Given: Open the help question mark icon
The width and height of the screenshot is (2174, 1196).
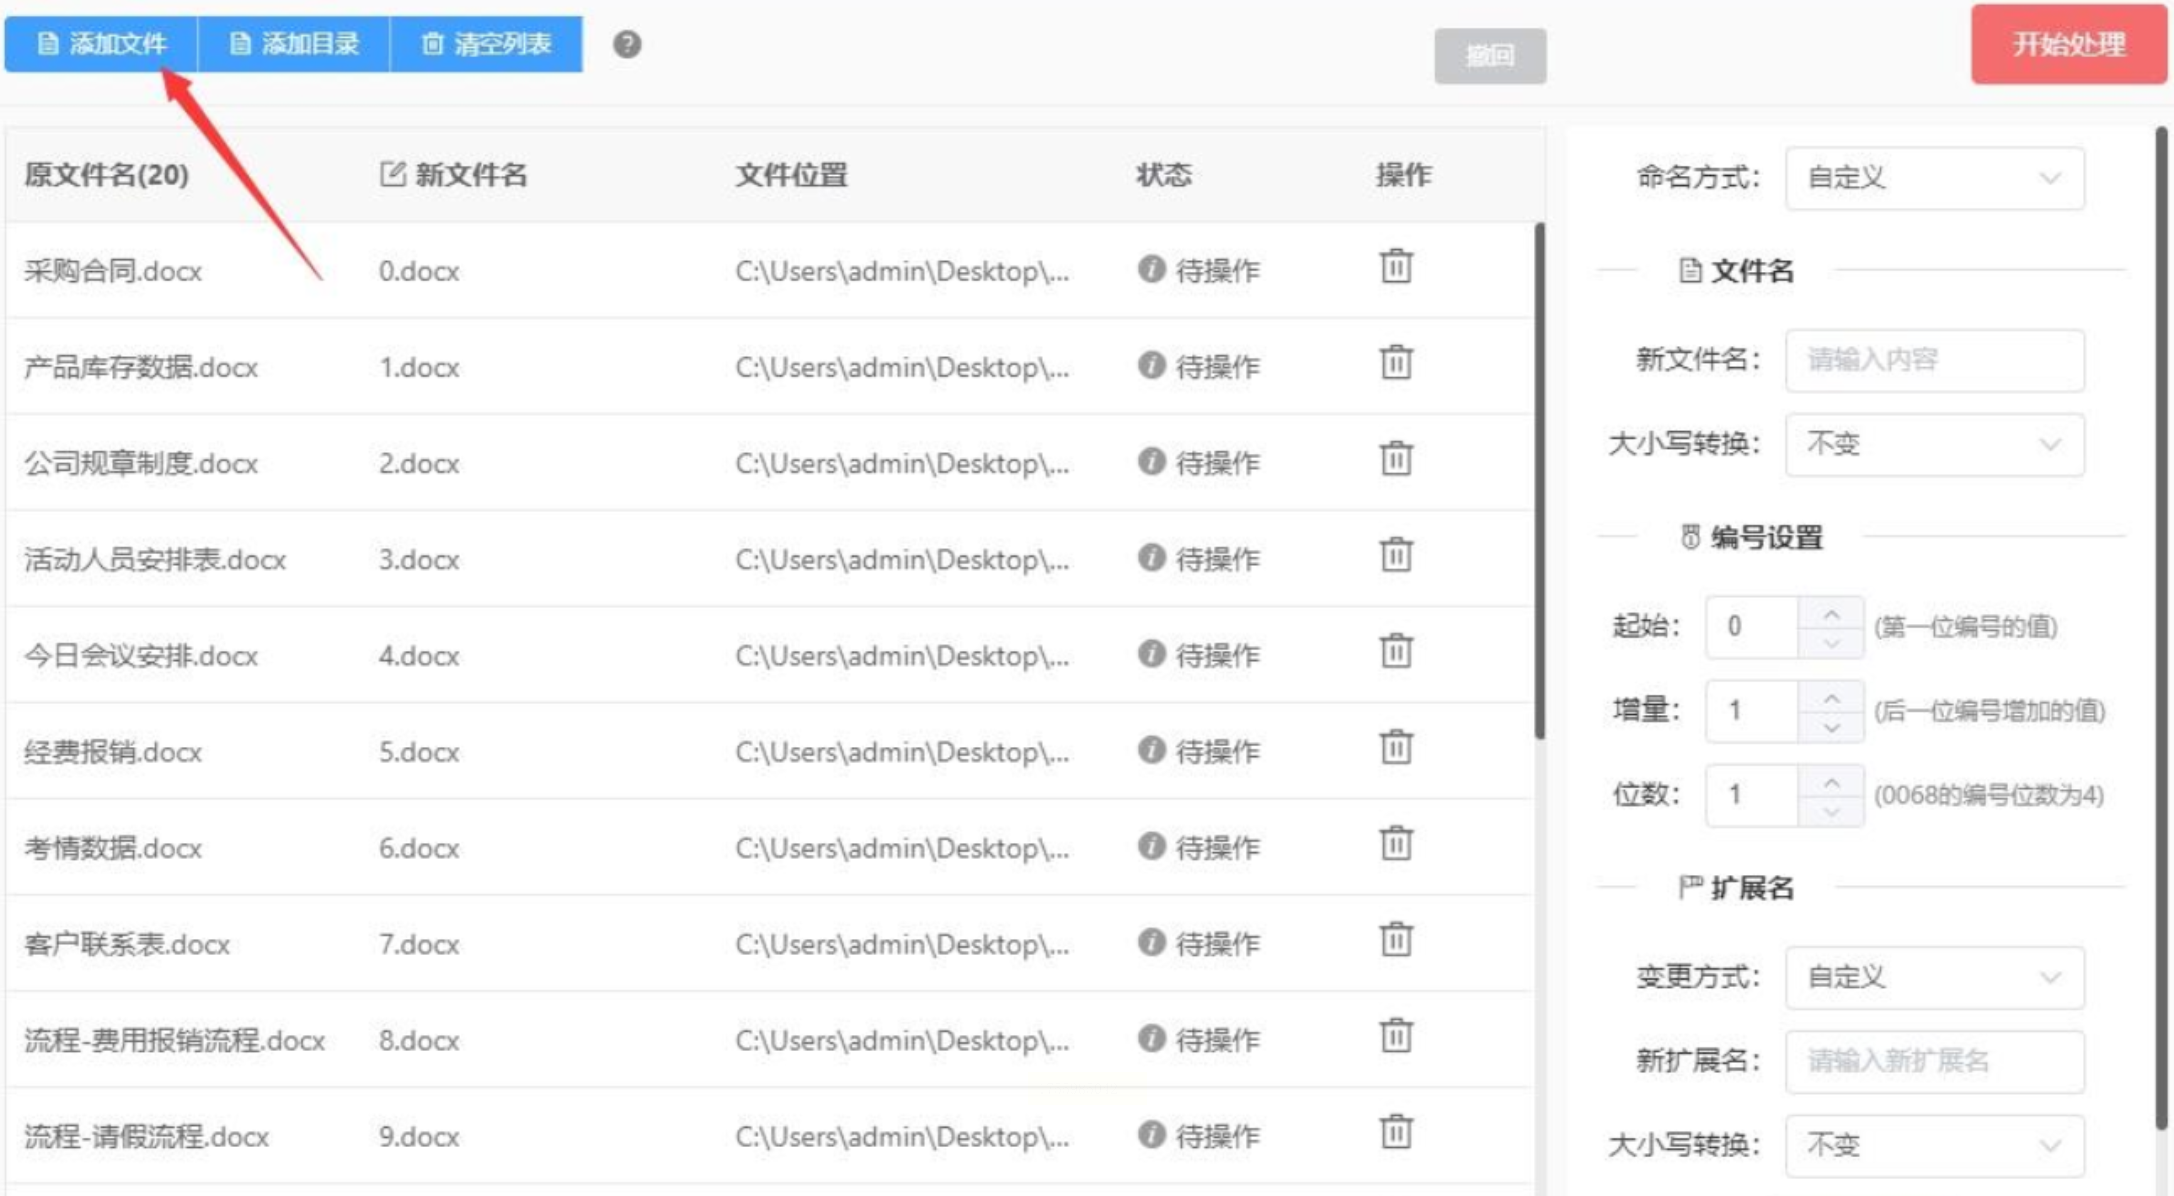Looking at the screenshot, I should point(627,44).
